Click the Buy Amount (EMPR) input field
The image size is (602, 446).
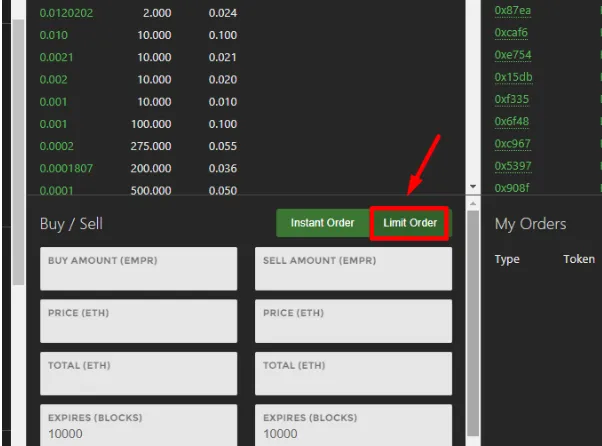pyautogui.click(x=139, y=269)
